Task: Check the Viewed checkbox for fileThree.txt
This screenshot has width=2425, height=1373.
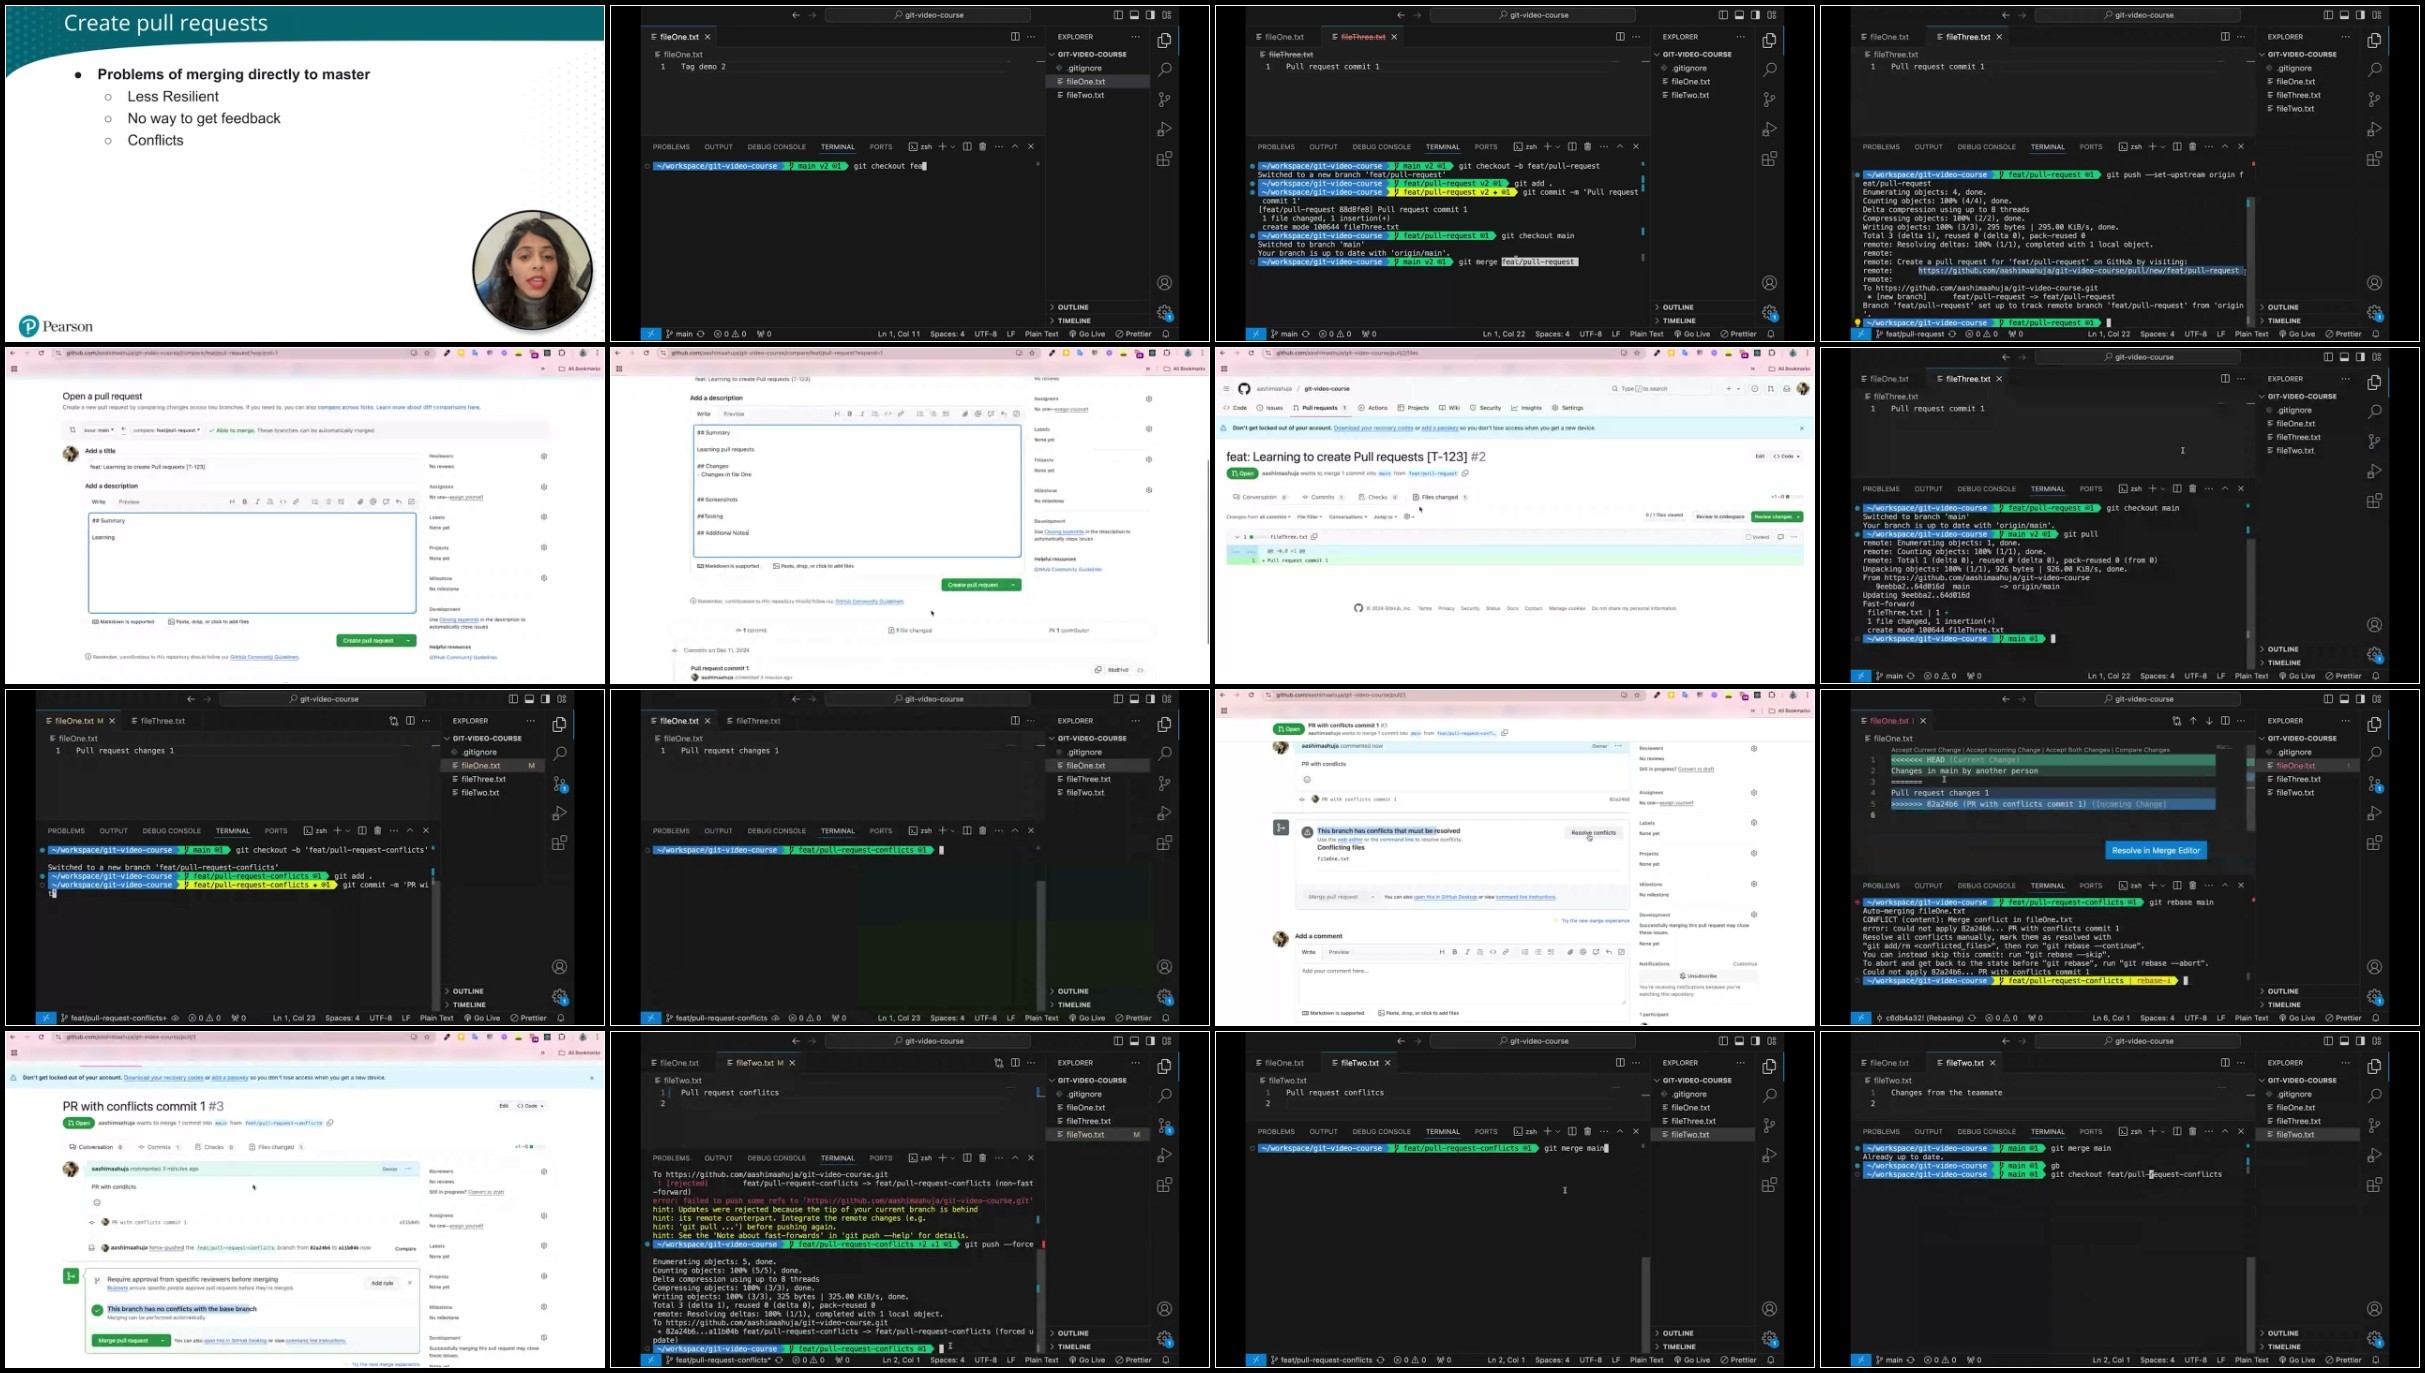Action: (x=1748, y=537)
